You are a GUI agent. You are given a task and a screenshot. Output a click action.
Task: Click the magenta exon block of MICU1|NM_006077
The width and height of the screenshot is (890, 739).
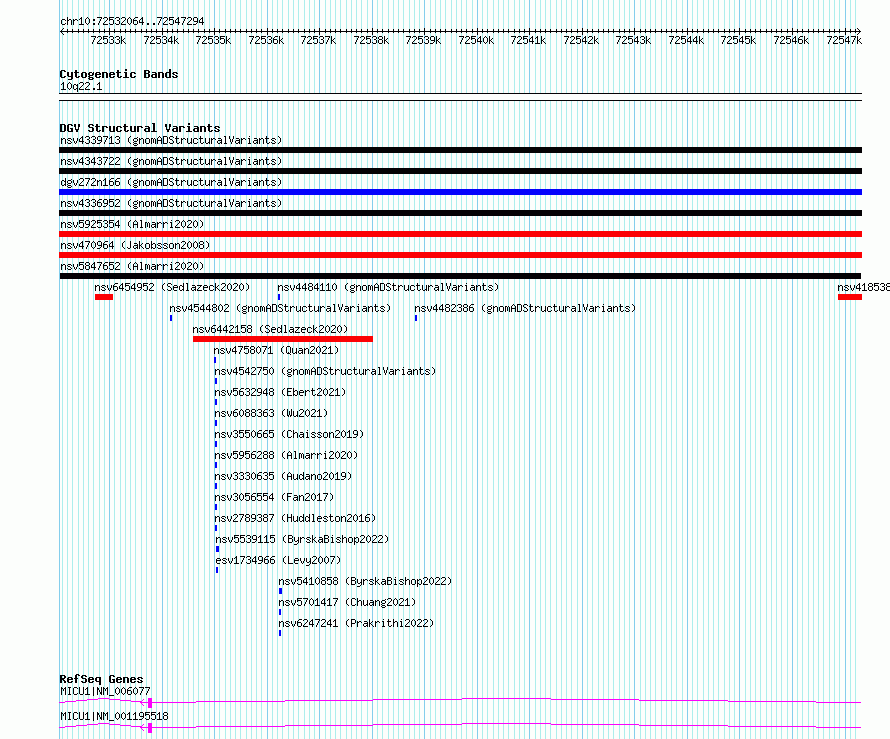[x=150, y=703]
